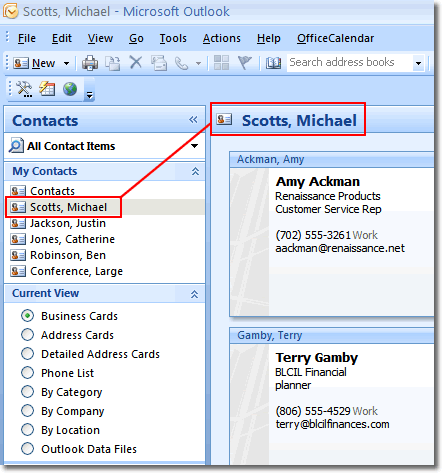This screenshot has width=444, height=475.
Task: Select Address Cards view
Action: (27, 334)
